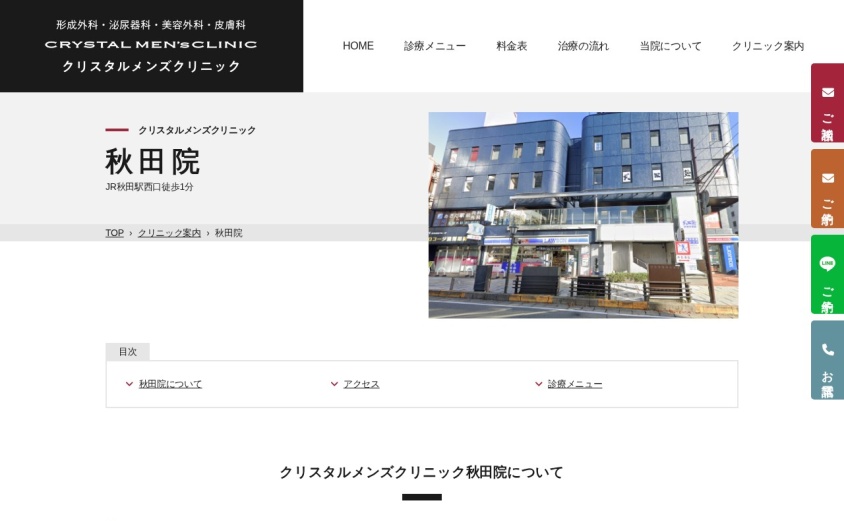The width and height of the screenshot is (844, 521).
Task: Open the green LINE reservation button
Action: click(x=827, y=274)
